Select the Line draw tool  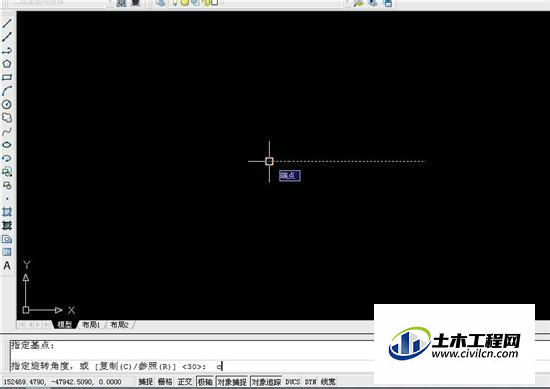point(7,24)
